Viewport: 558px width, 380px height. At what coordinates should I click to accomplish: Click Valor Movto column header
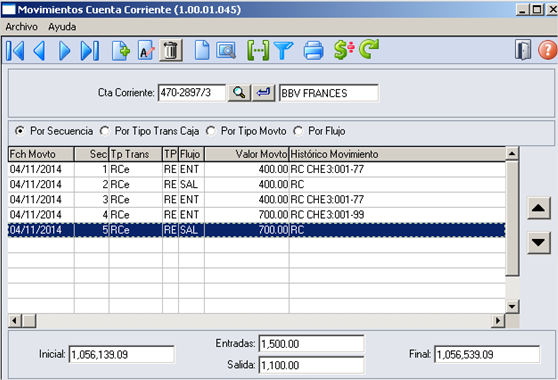(x=247, y=154)
